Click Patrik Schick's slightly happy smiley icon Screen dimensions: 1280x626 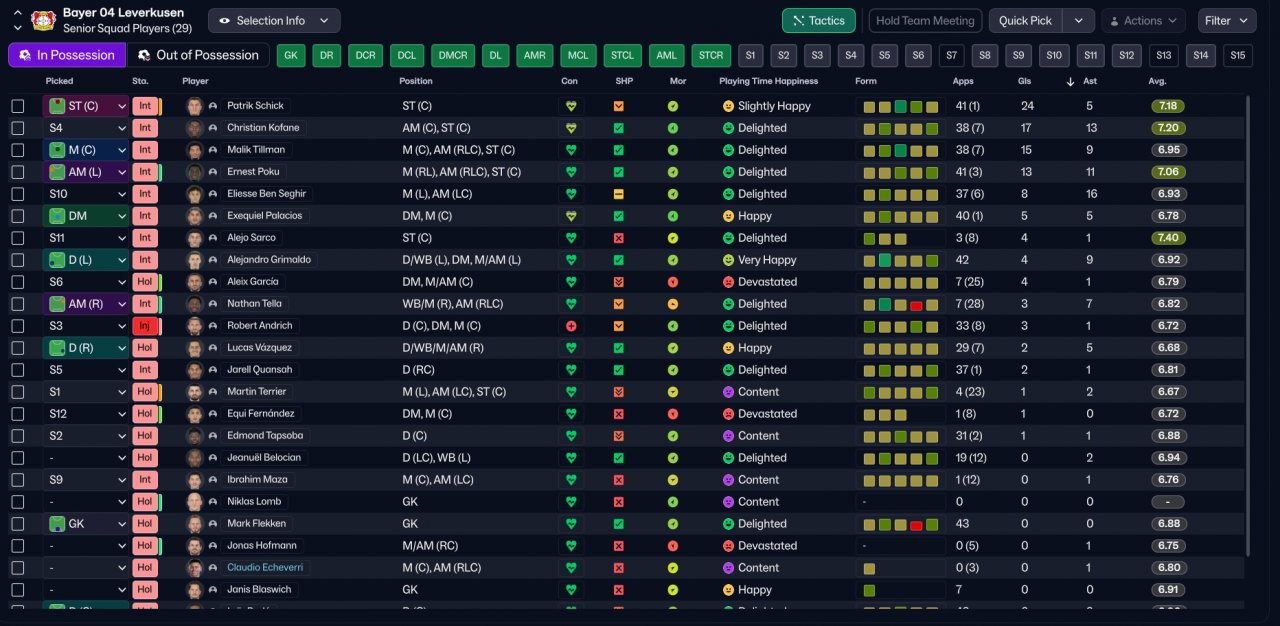click(x=728, y=106)
